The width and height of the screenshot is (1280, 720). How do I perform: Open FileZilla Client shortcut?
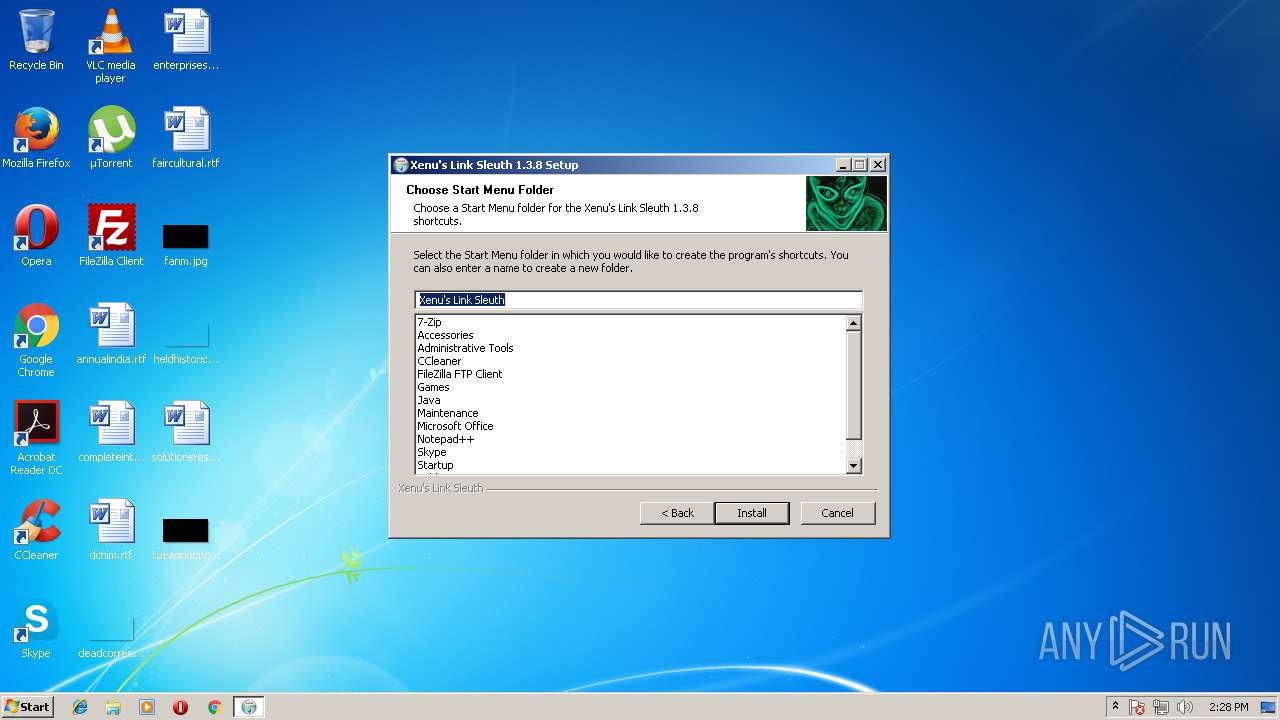point(111,236)
